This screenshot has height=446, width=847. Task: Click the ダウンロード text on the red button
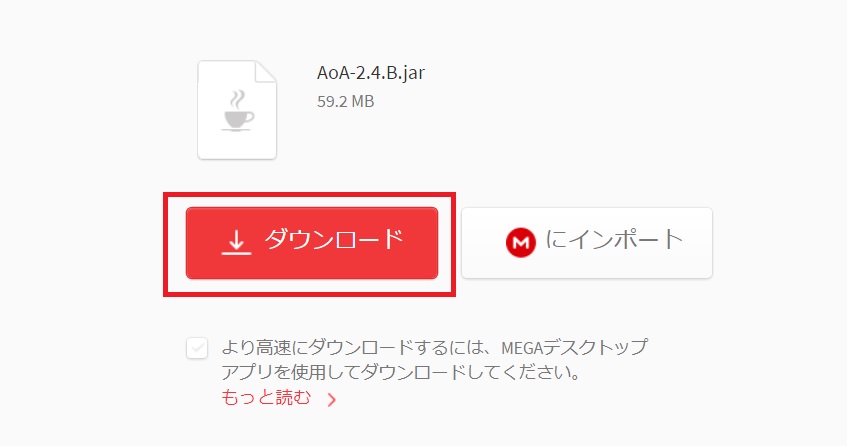click(334, 239)
